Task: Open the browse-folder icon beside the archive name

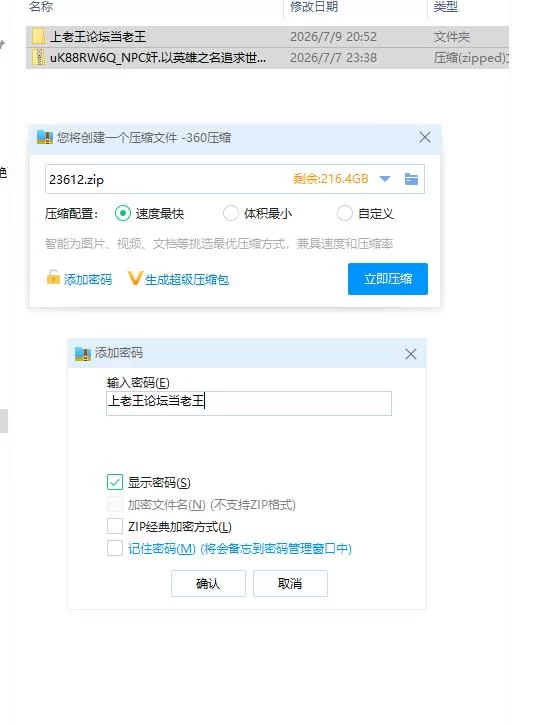Action: (411, 179)
